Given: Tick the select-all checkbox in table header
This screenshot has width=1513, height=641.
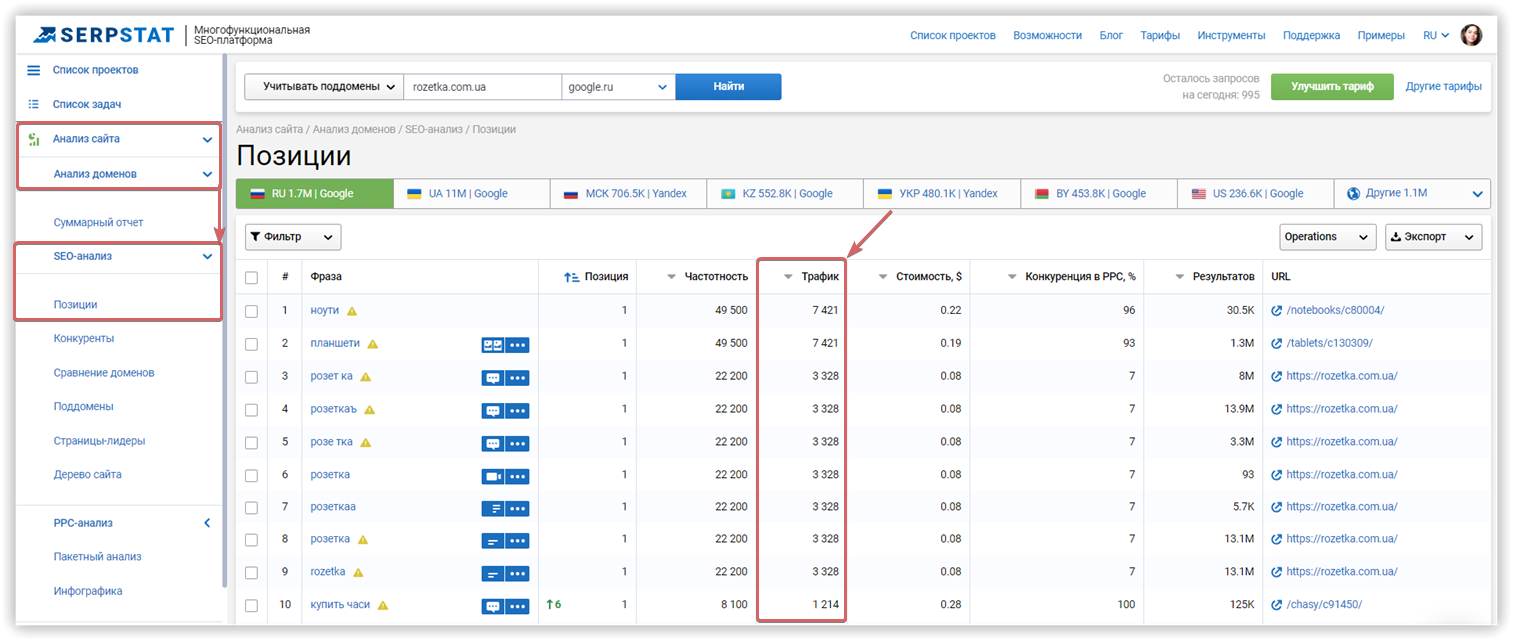Looking at the screenshot, I should [252, 278].
